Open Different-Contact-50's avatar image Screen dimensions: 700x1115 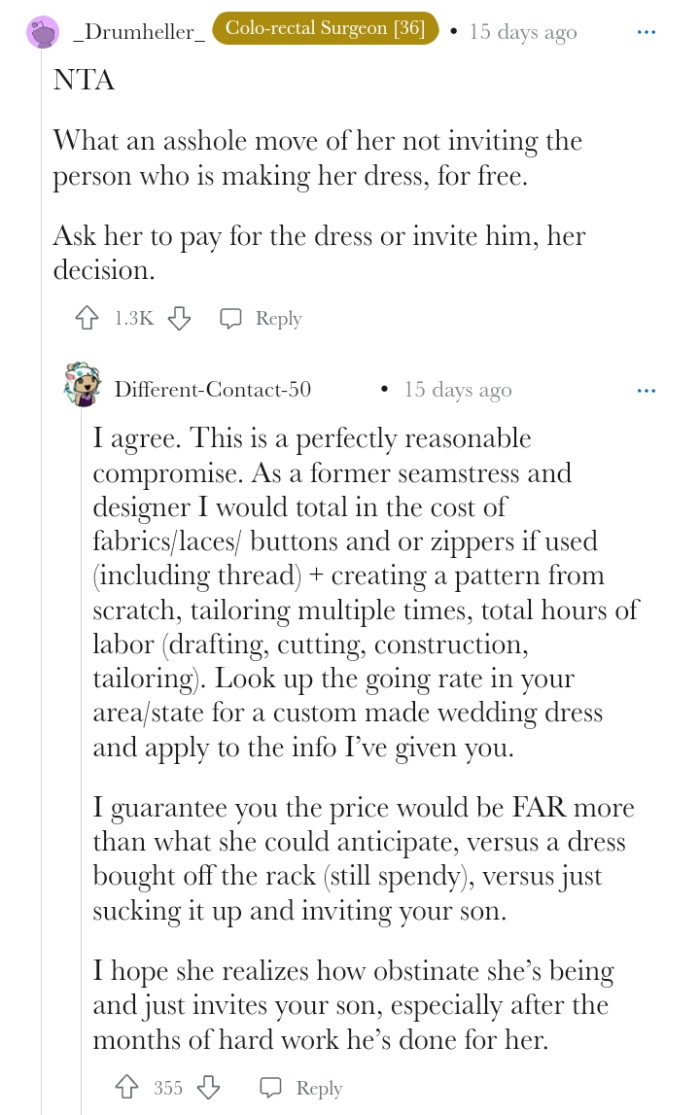[x=82, y=386]
